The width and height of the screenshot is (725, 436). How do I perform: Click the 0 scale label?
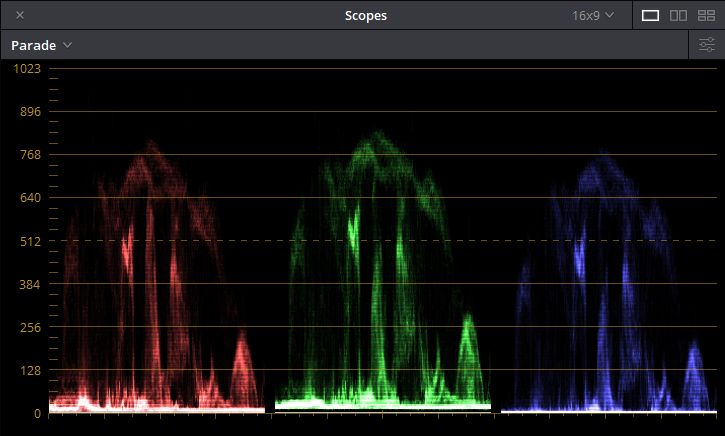(37, 414)
